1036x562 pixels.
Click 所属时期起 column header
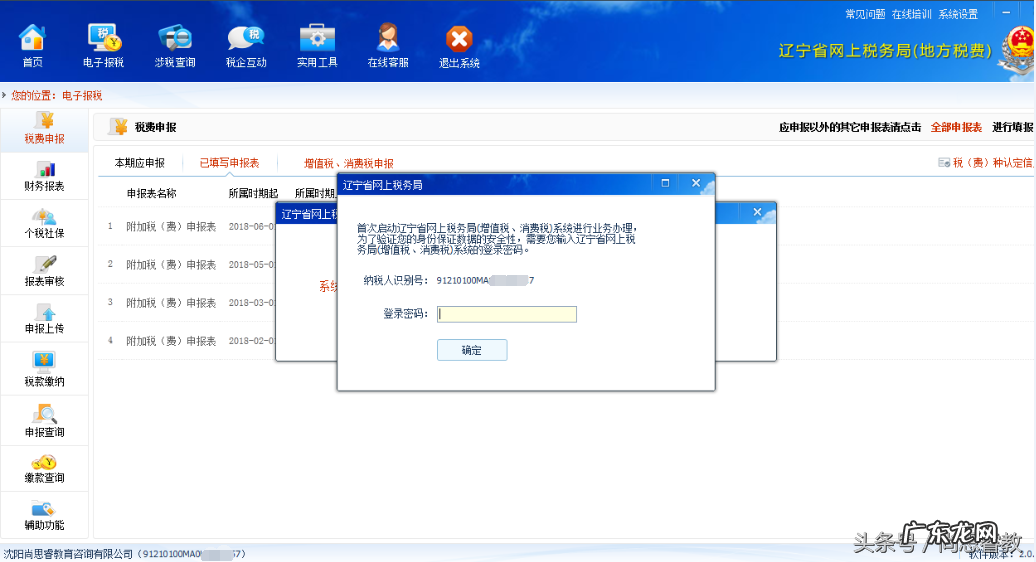click(253, 193)
